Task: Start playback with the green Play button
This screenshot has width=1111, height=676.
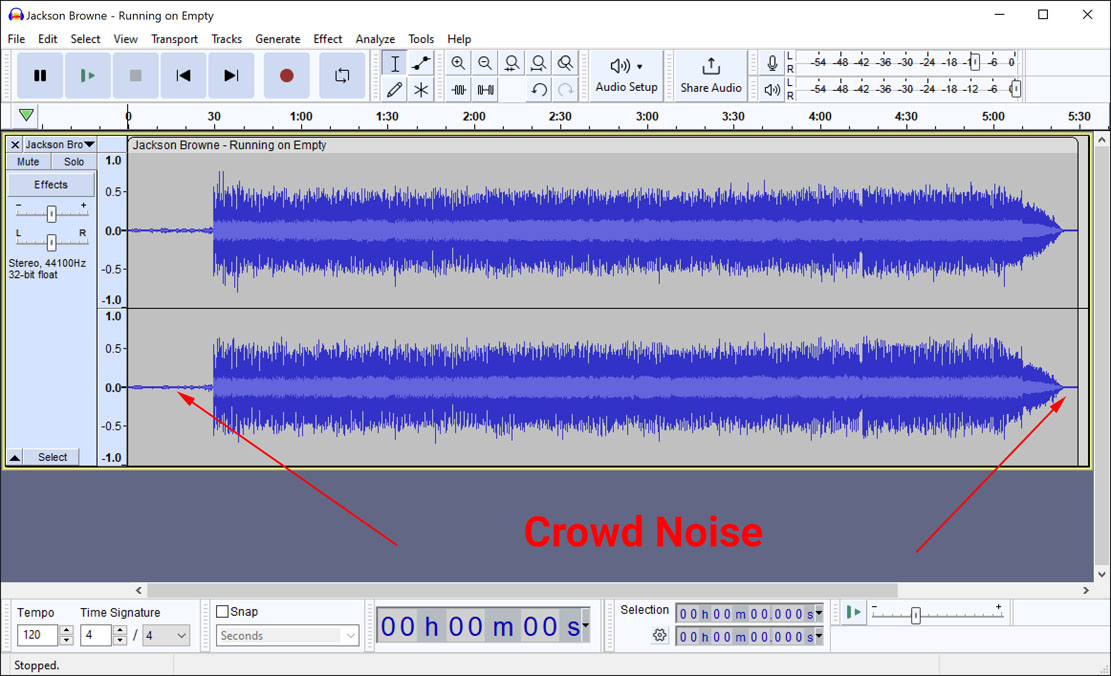Action: coord(87,75)
